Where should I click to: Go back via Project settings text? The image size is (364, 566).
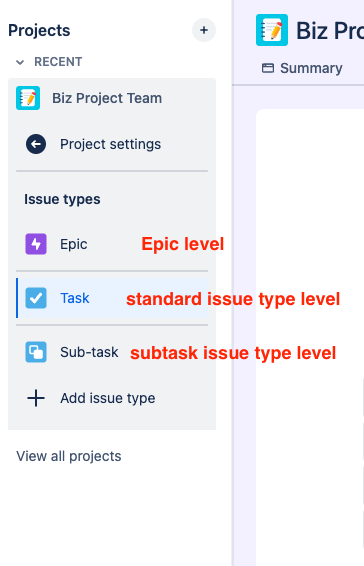pos(110,144)
